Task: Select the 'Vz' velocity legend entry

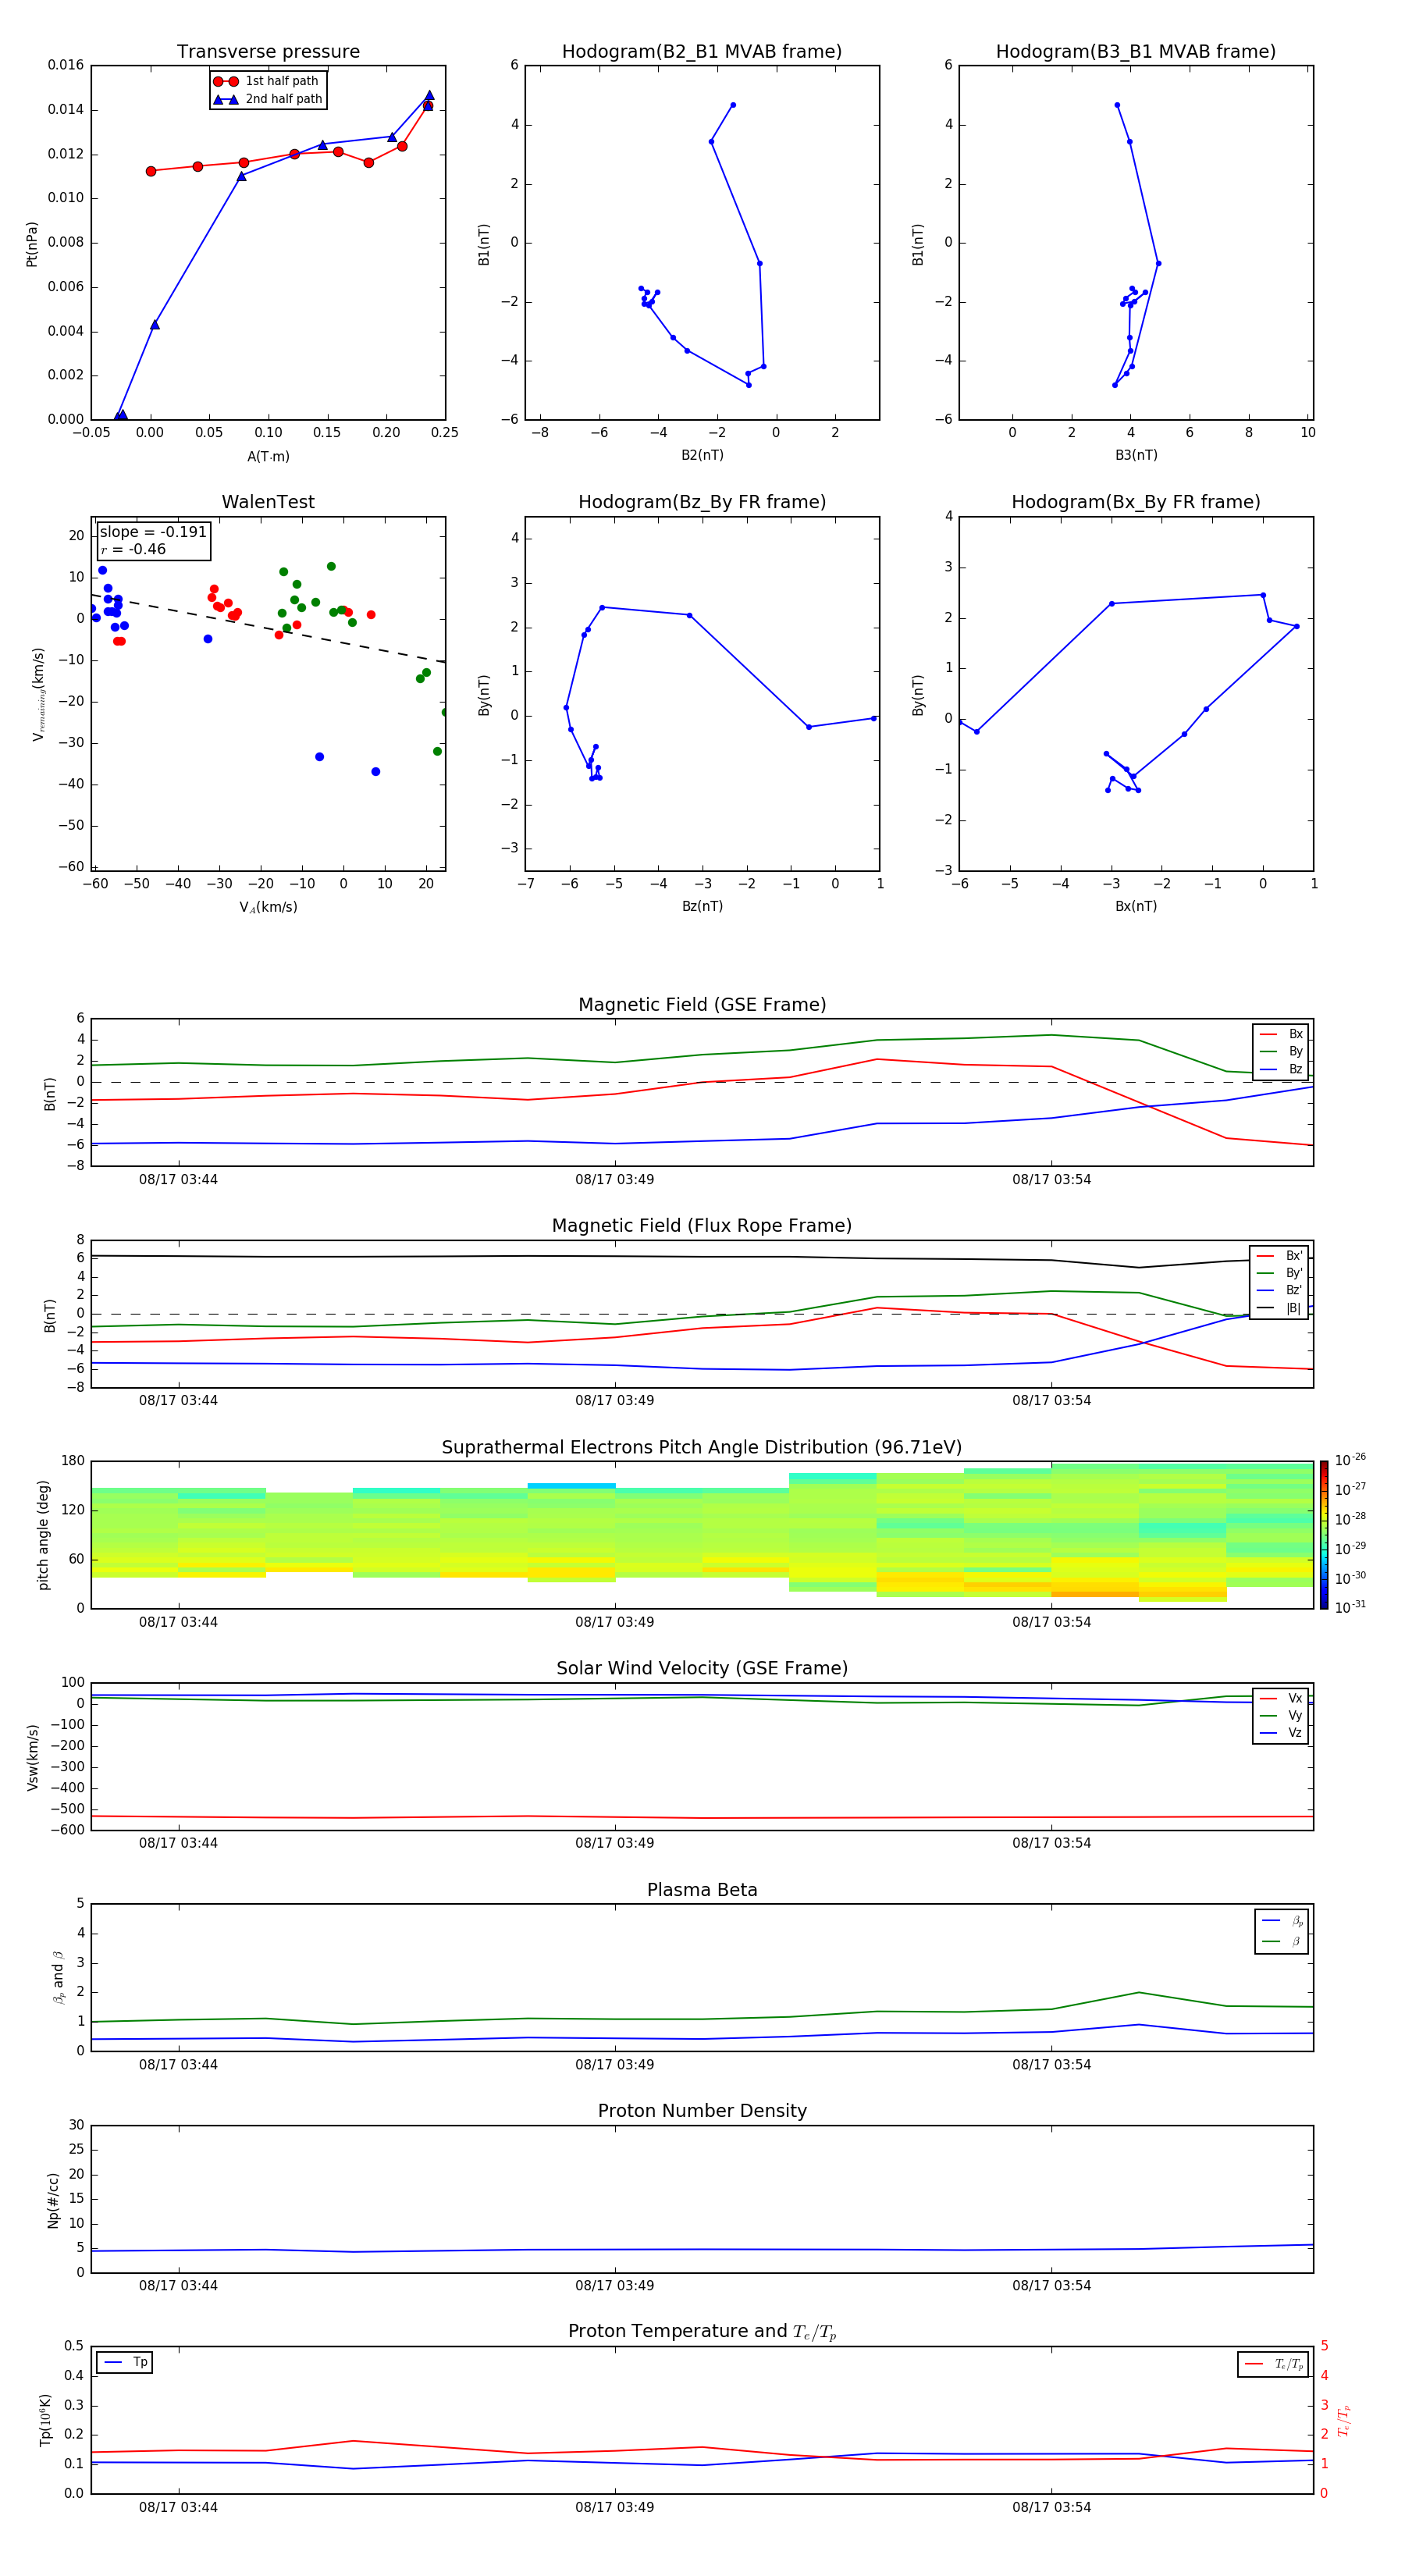Action: click(1281, 1733)
